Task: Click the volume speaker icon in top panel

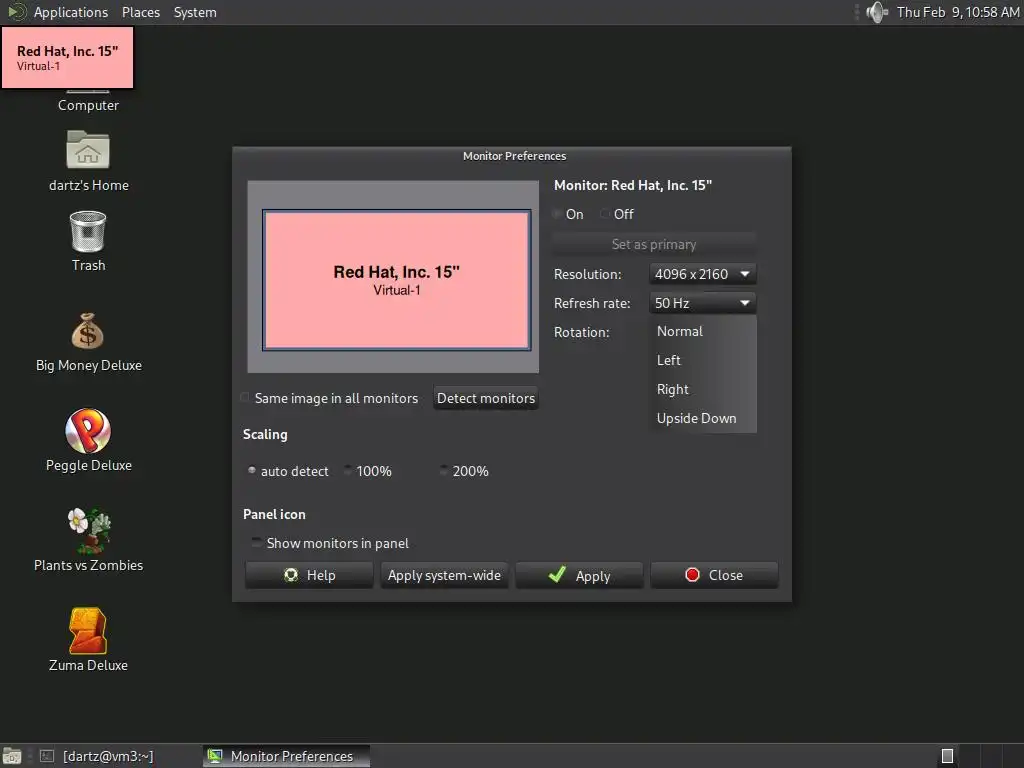Action: [x=876, y=12]
